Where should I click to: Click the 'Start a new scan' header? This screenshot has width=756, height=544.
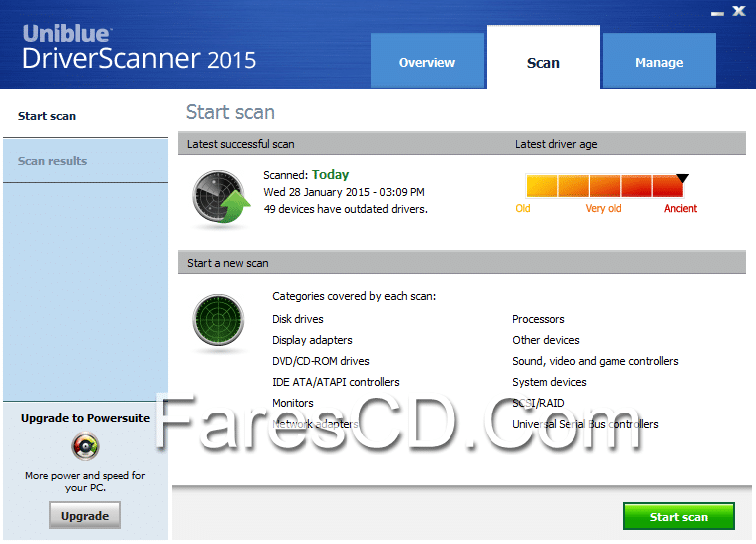[228, 263]
